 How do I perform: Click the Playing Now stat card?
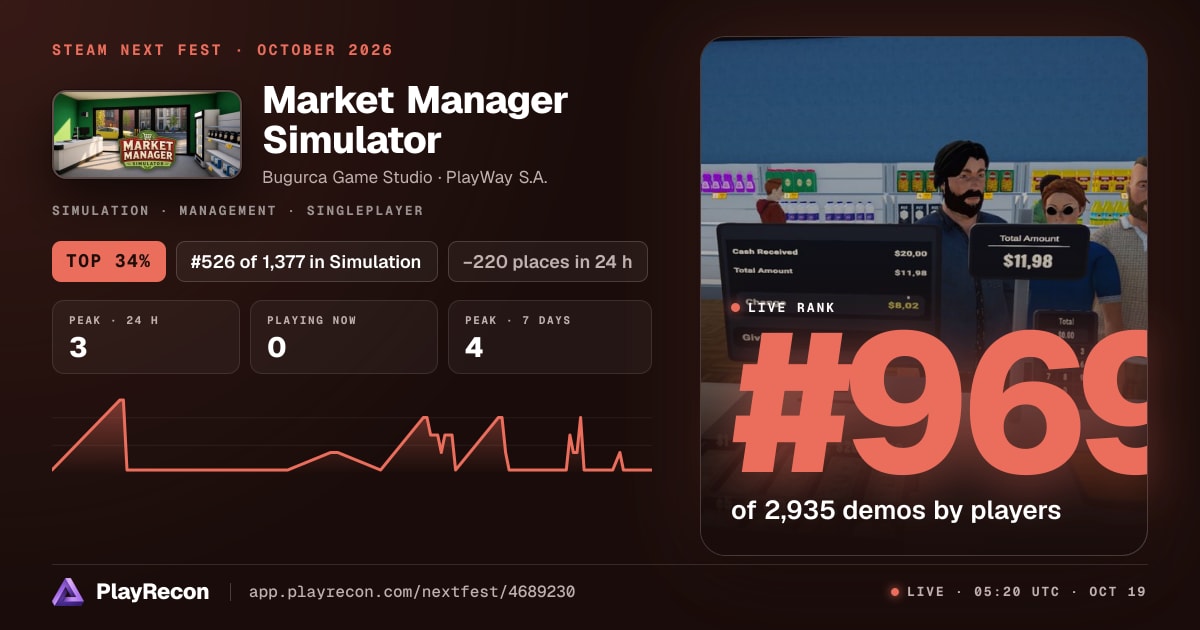click(x=344, y=337)
